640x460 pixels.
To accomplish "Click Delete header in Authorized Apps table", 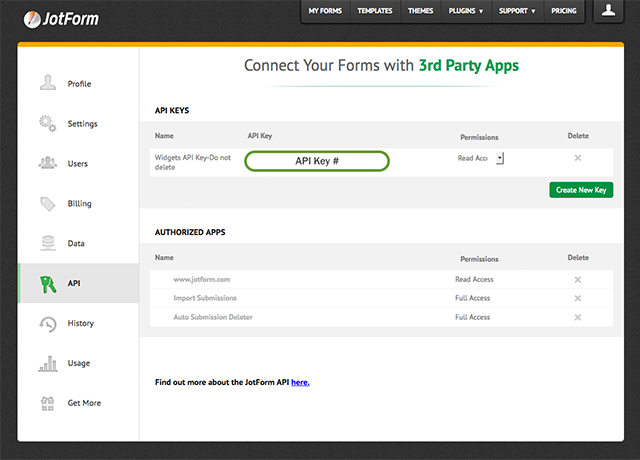I will [578, 258].
